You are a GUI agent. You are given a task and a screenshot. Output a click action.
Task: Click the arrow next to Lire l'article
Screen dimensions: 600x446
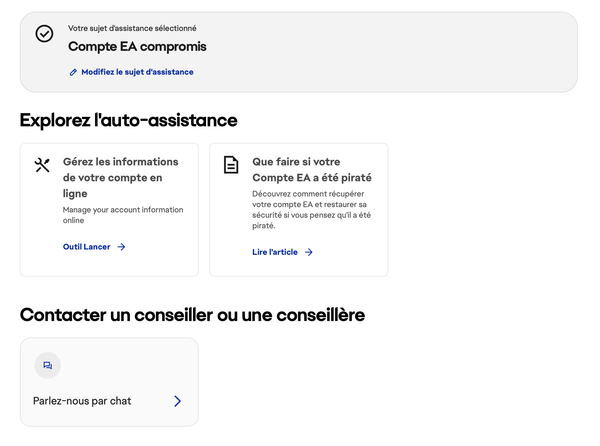coord(309,252)
